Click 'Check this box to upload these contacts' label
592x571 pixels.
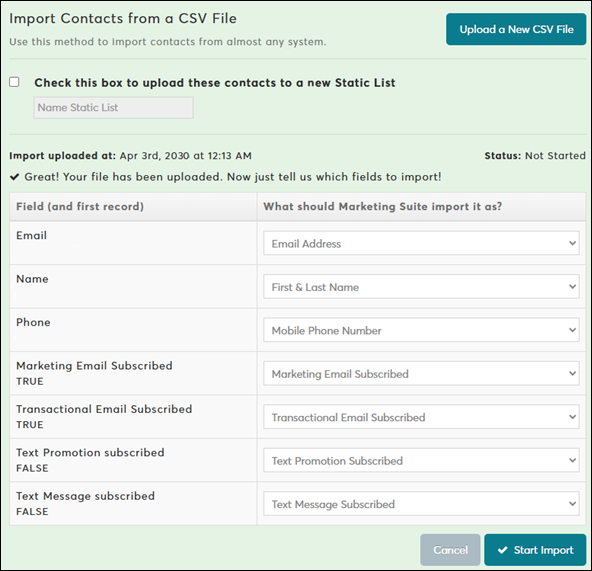point(215,83)
